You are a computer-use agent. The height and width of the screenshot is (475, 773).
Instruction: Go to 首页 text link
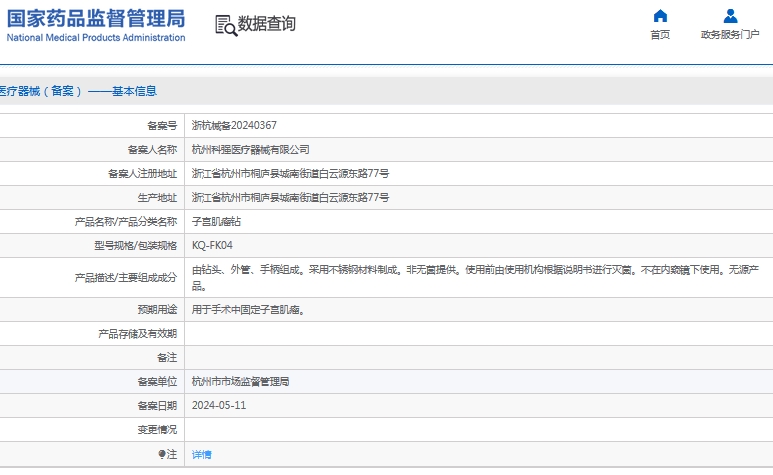coord(660,34)
